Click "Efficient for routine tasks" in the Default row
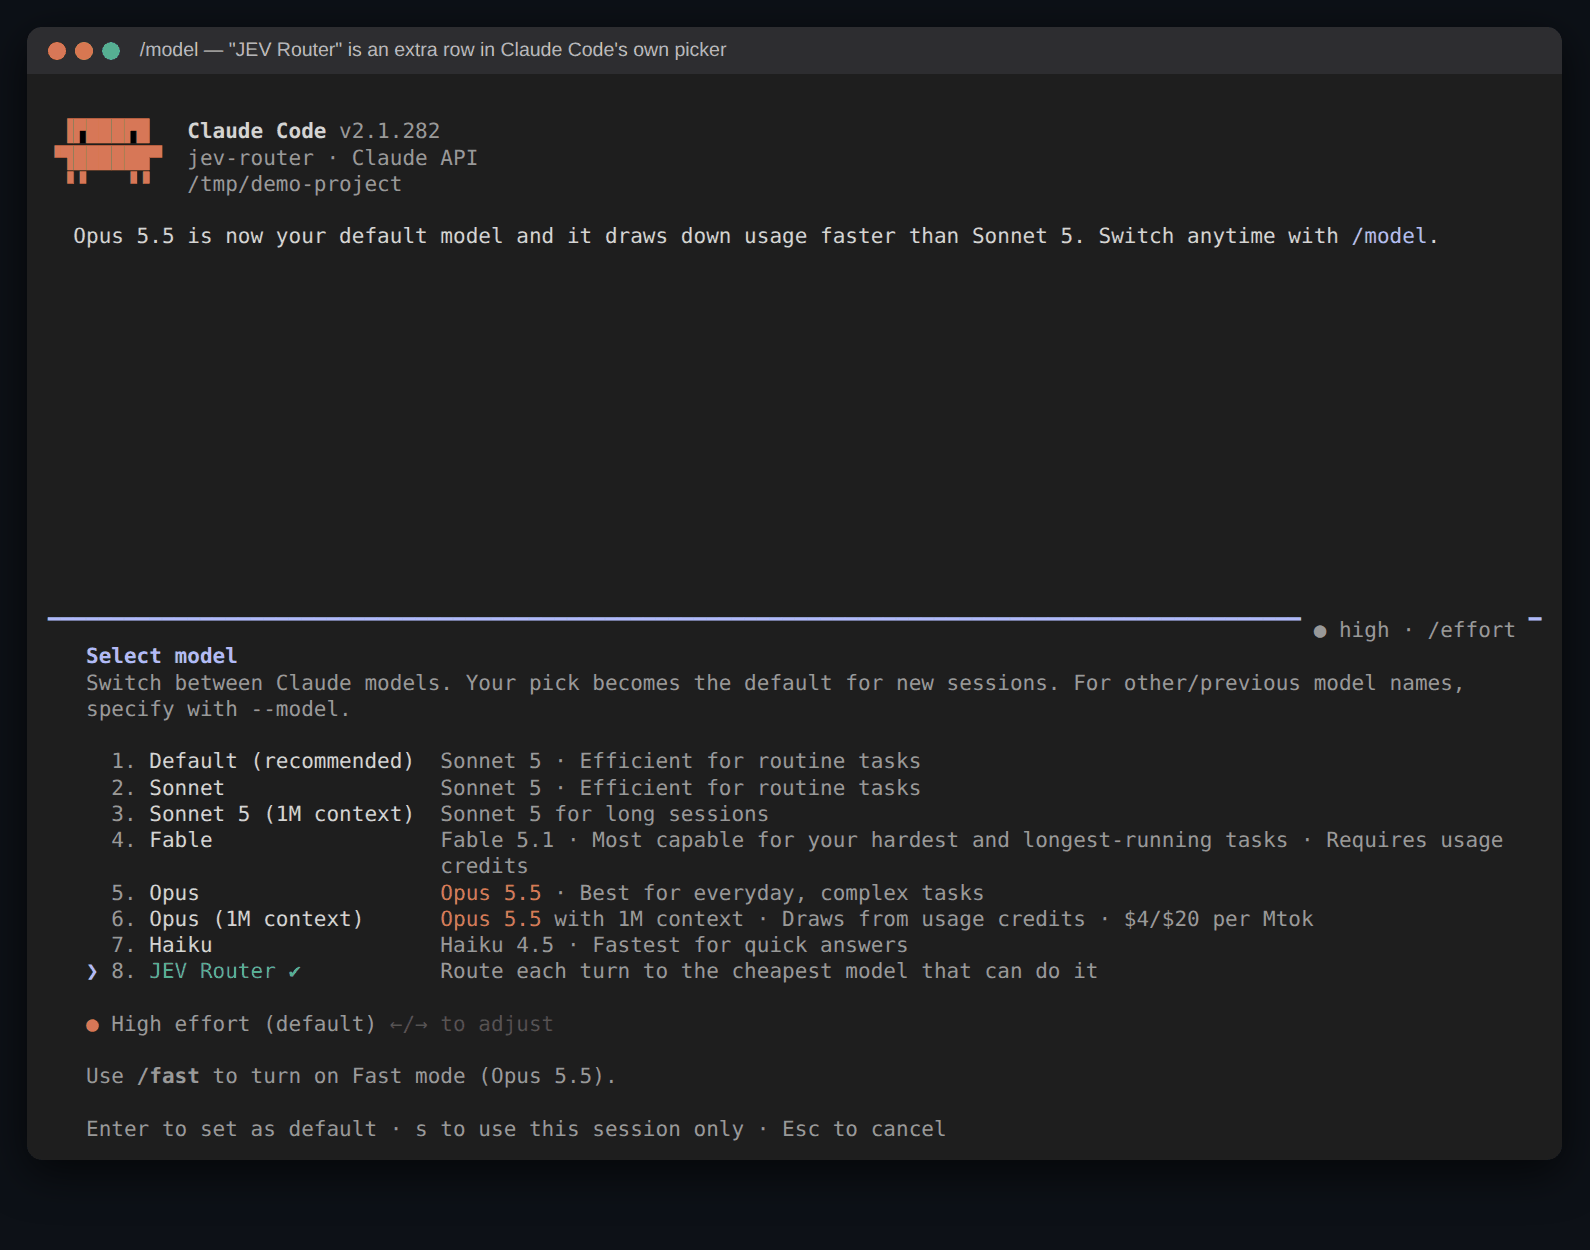The image size is (1590, 1250). click(750, 761)
